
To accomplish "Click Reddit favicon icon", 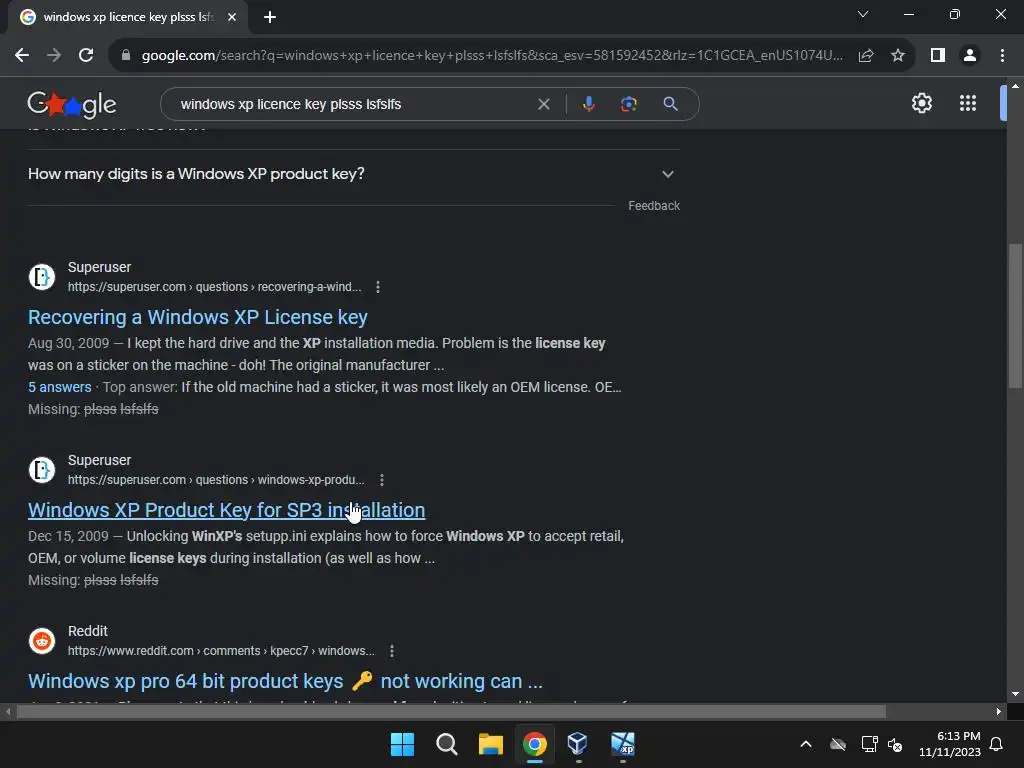I will [x=42, y=641].
